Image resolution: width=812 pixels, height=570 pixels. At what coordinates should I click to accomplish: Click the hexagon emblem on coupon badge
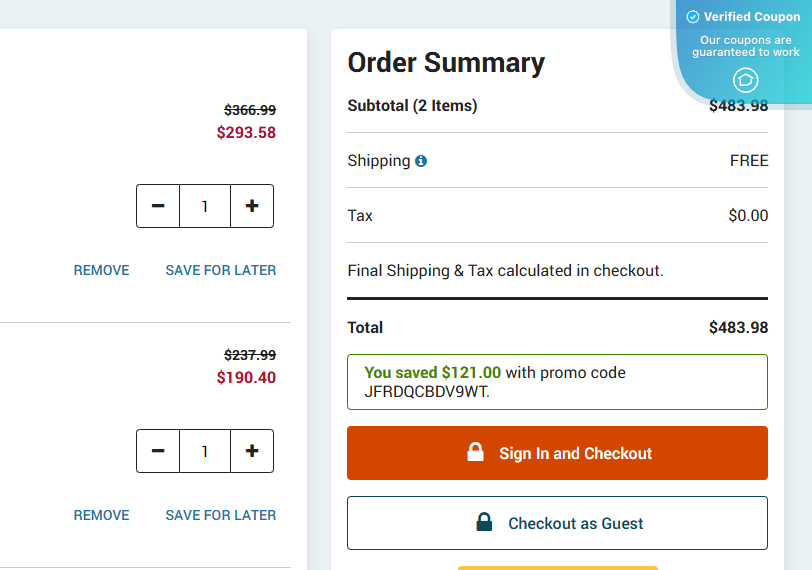(746, 80)
